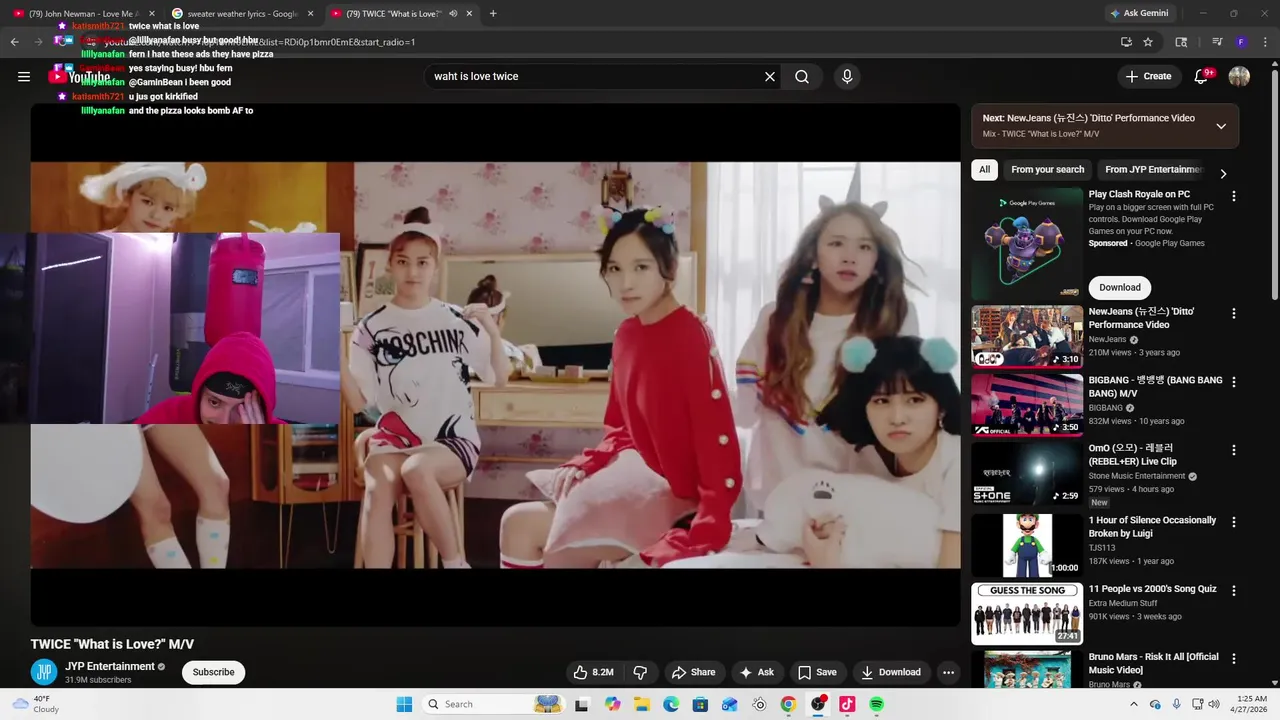
Task: Open TikTok from the taskbar
Action: (x=847, y=704)
